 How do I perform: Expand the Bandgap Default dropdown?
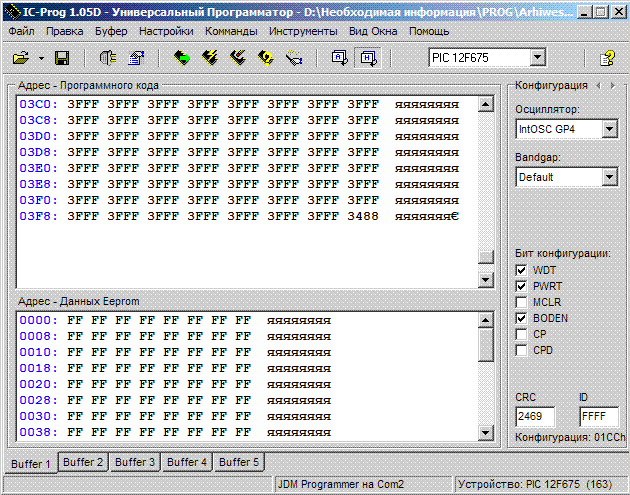[609, 177]
